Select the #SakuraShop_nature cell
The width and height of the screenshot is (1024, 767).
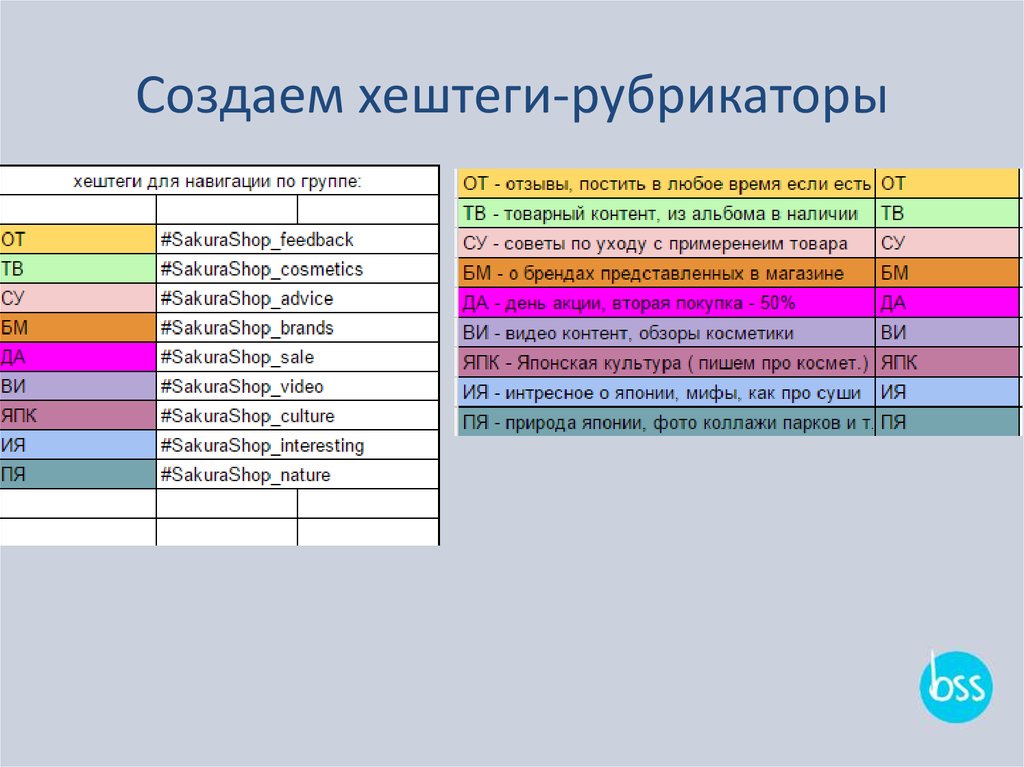point(298,475)
